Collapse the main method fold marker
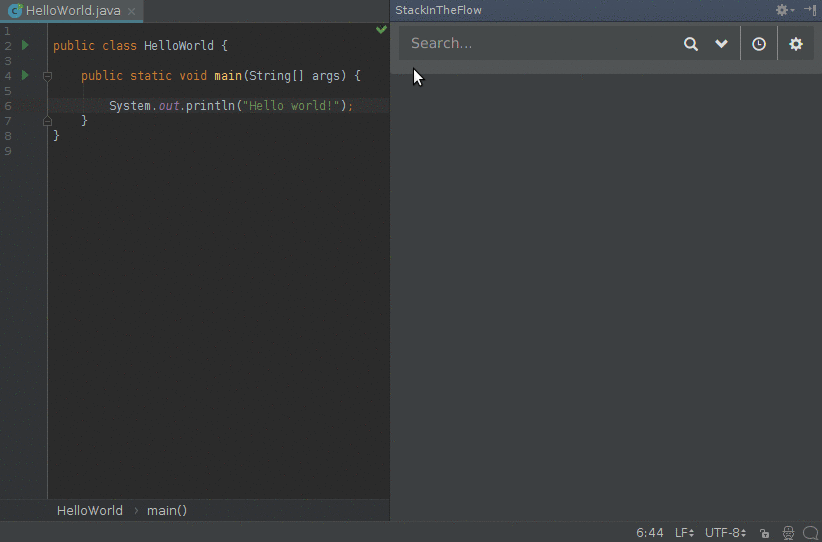 [47, 77]
